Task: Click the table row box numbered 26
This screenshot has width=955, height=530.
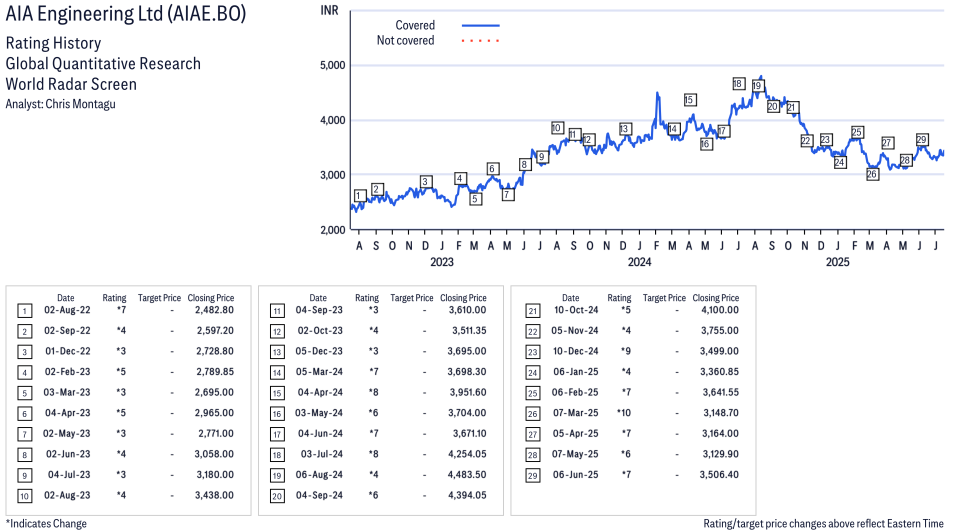Action: click(533, 414)
